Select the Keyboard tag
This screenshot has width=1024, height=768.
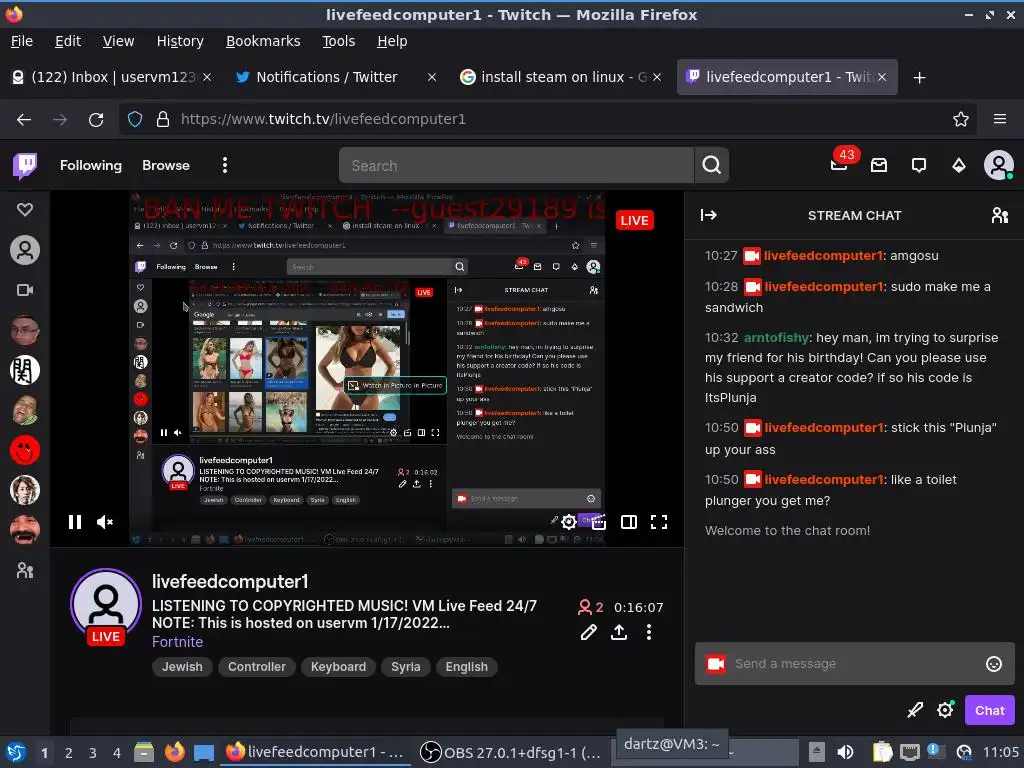click(x=338, y=667)
